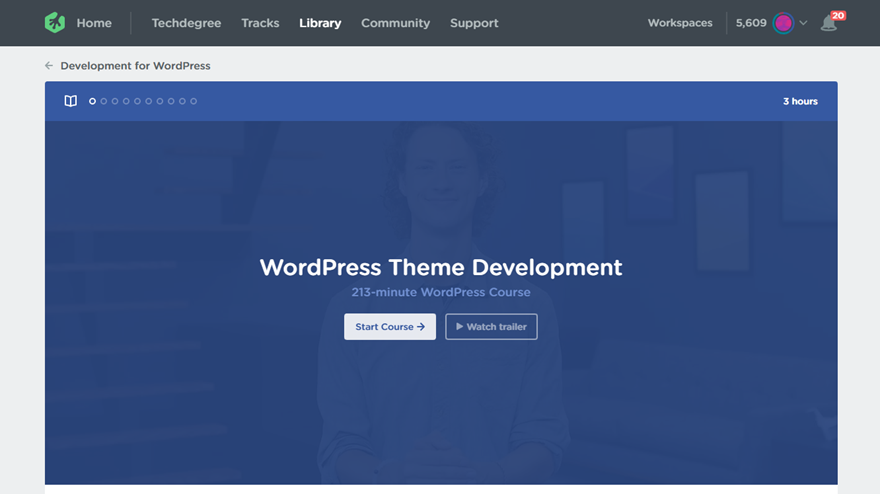Screen dimensions: 880x494
Task: Expand the account dropdown chevron
Action: click(803, 23)
